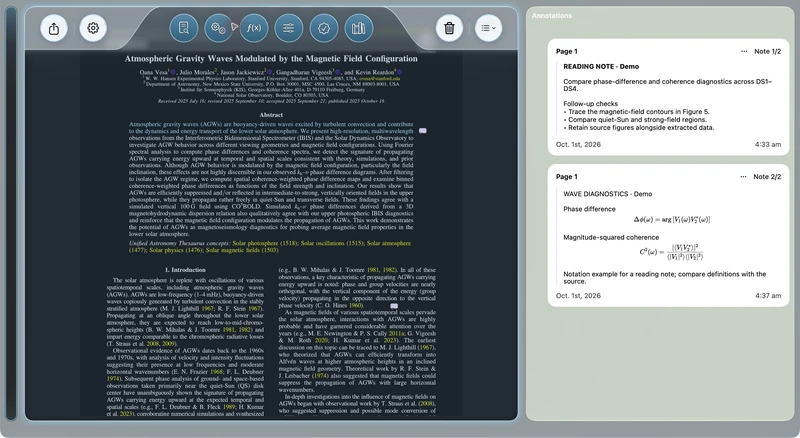Click 'Magnitude-squared coherence' text in note
Image resolution: width=800 pixels, height=438 pixels.
point(611,237)
